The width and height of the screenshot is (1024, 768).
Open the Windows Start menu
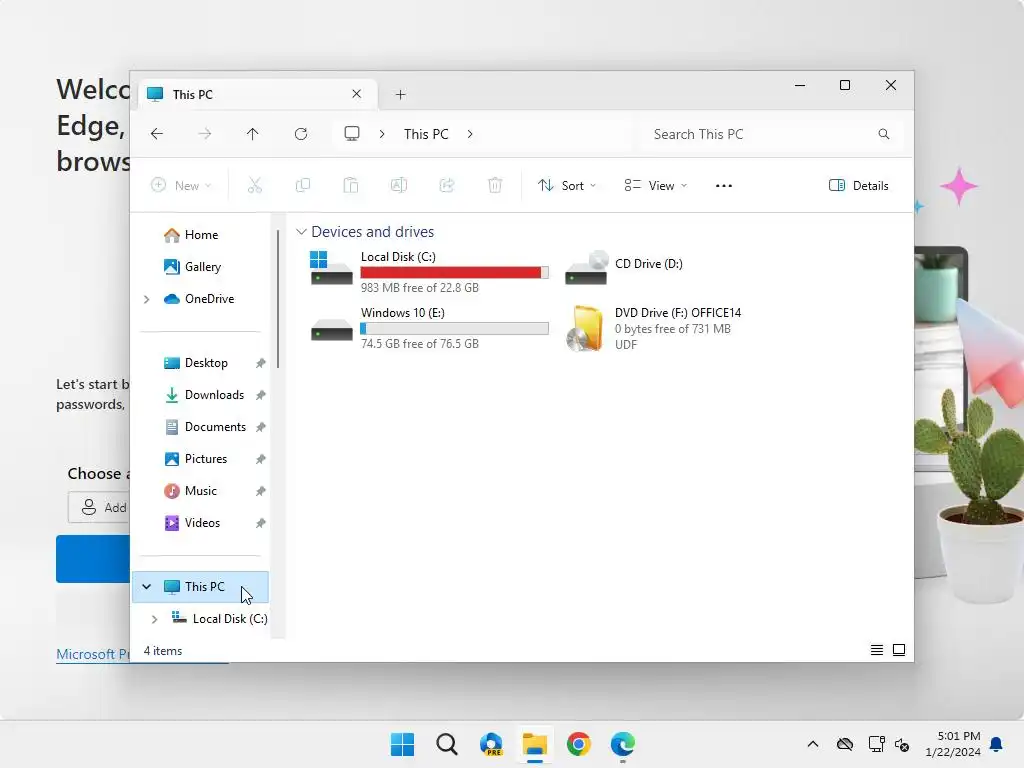402,744
